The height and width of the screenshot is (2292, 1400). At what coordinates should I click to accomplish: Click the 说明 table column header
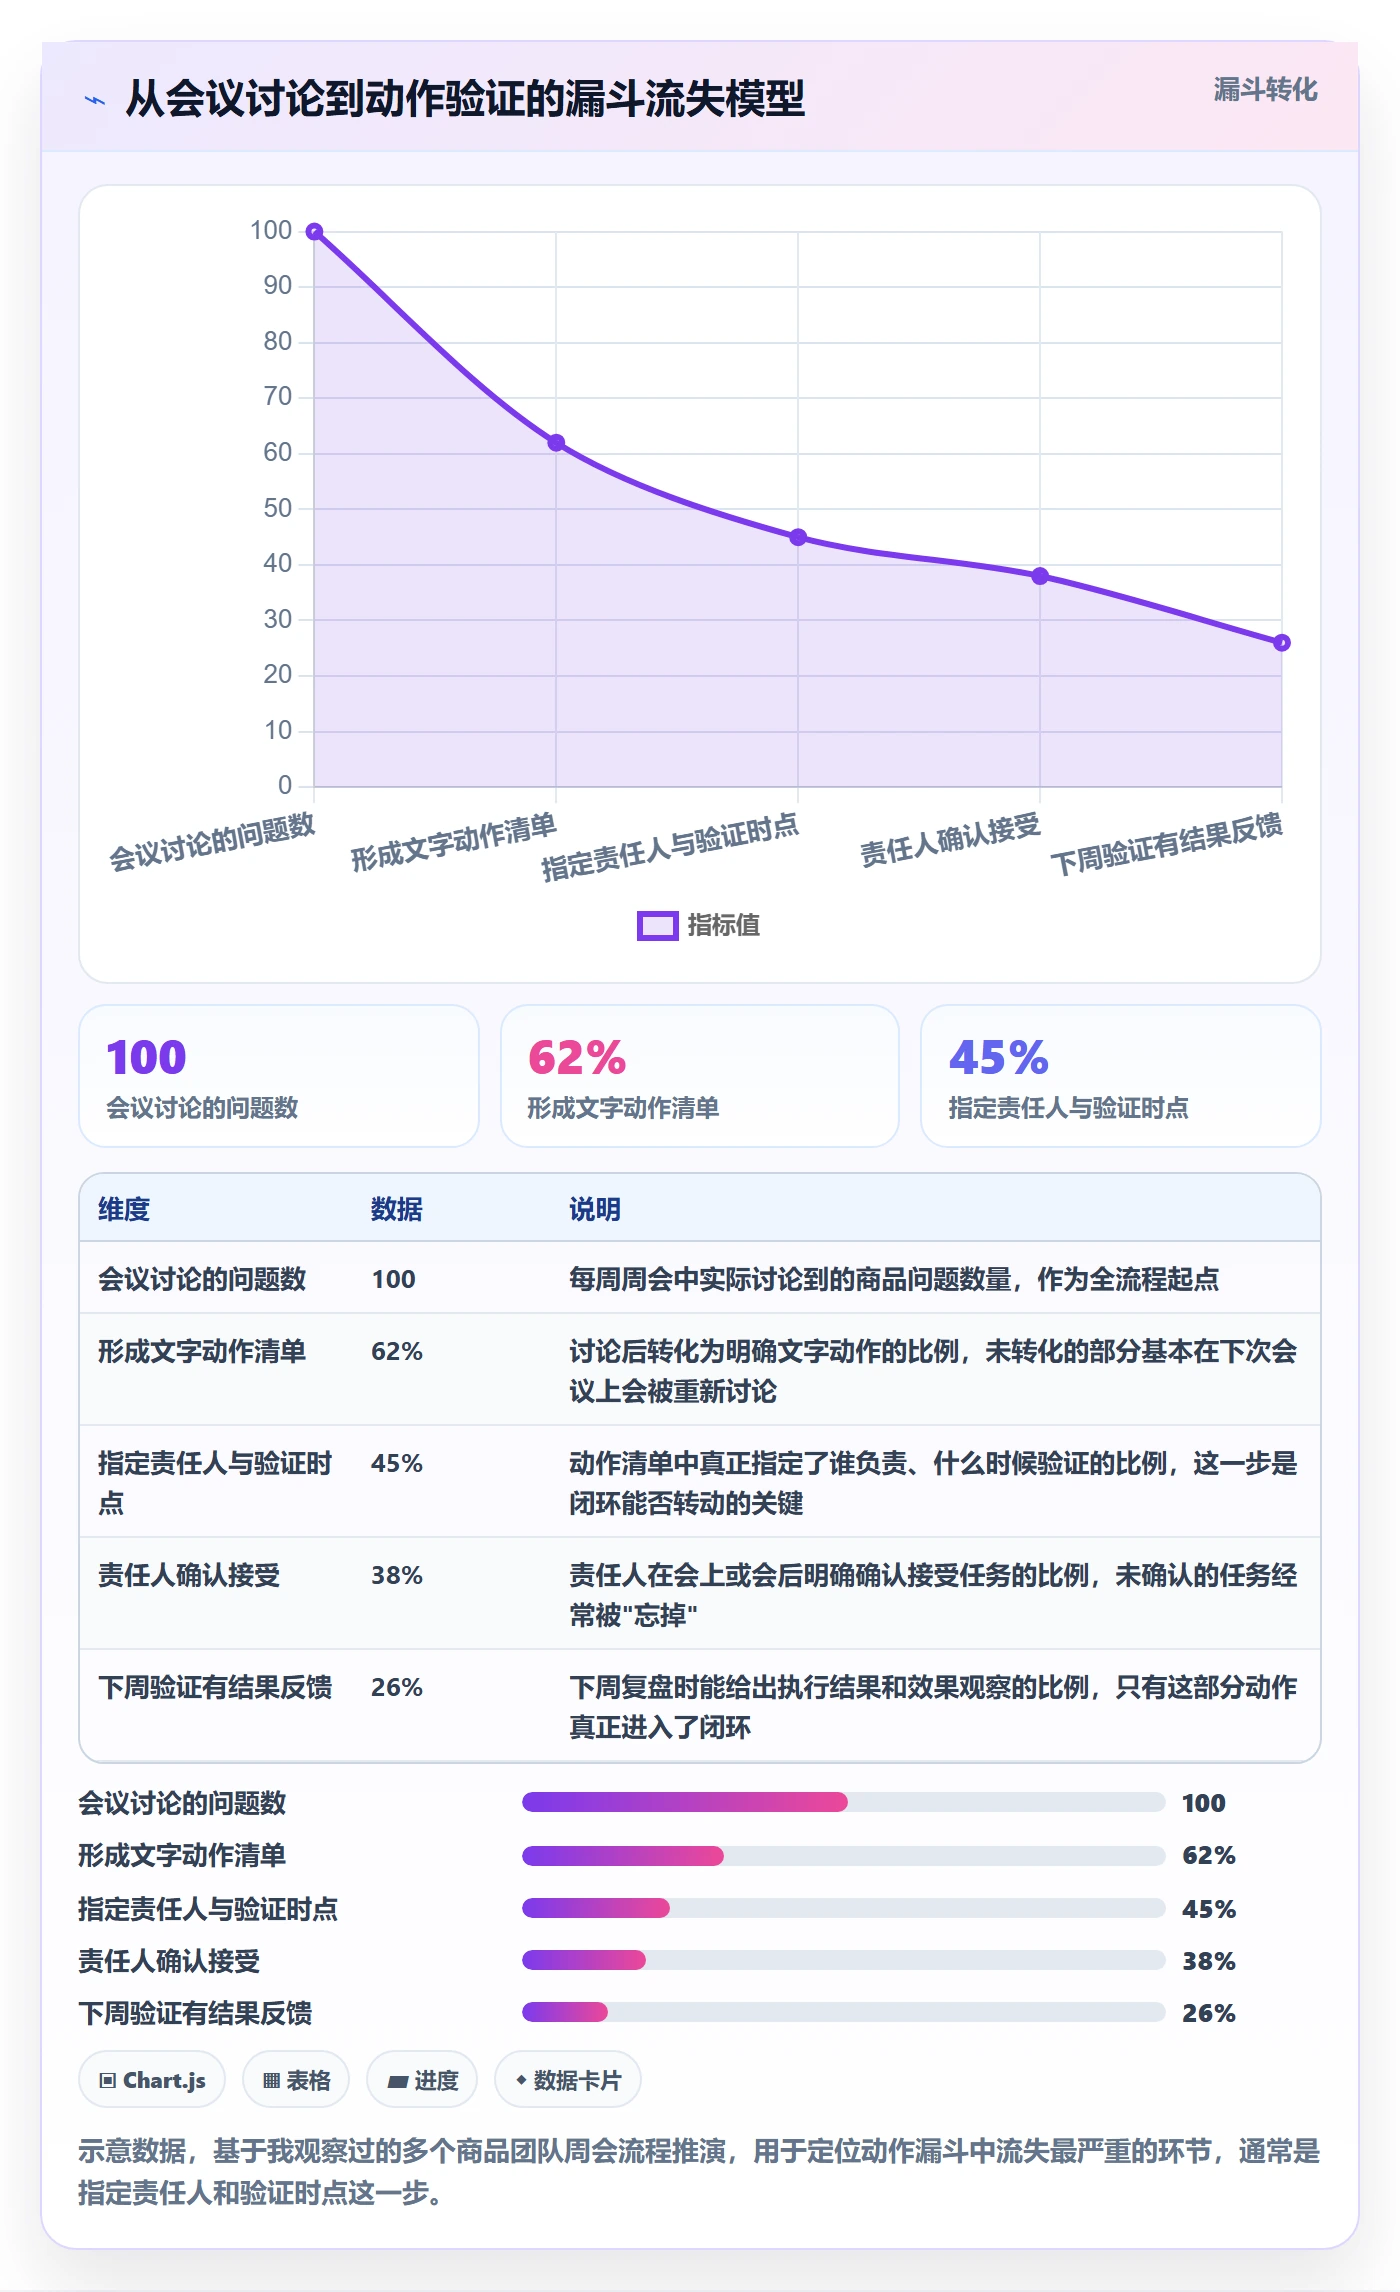coord(595,1209)
